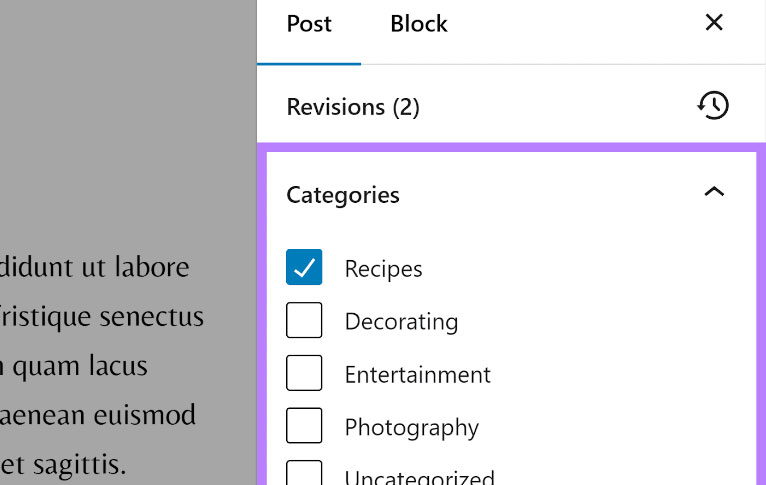Viewport: 766px width, 485px height.
Task: Open the revisions history clock icon
Action: tap(713, 106)
